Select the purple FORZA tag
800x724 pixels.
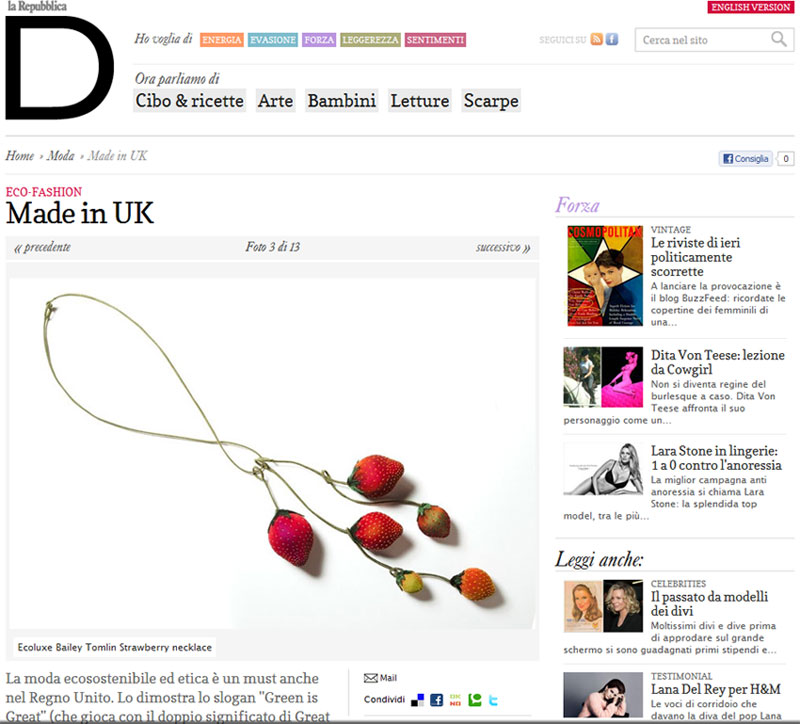point(319,40)
